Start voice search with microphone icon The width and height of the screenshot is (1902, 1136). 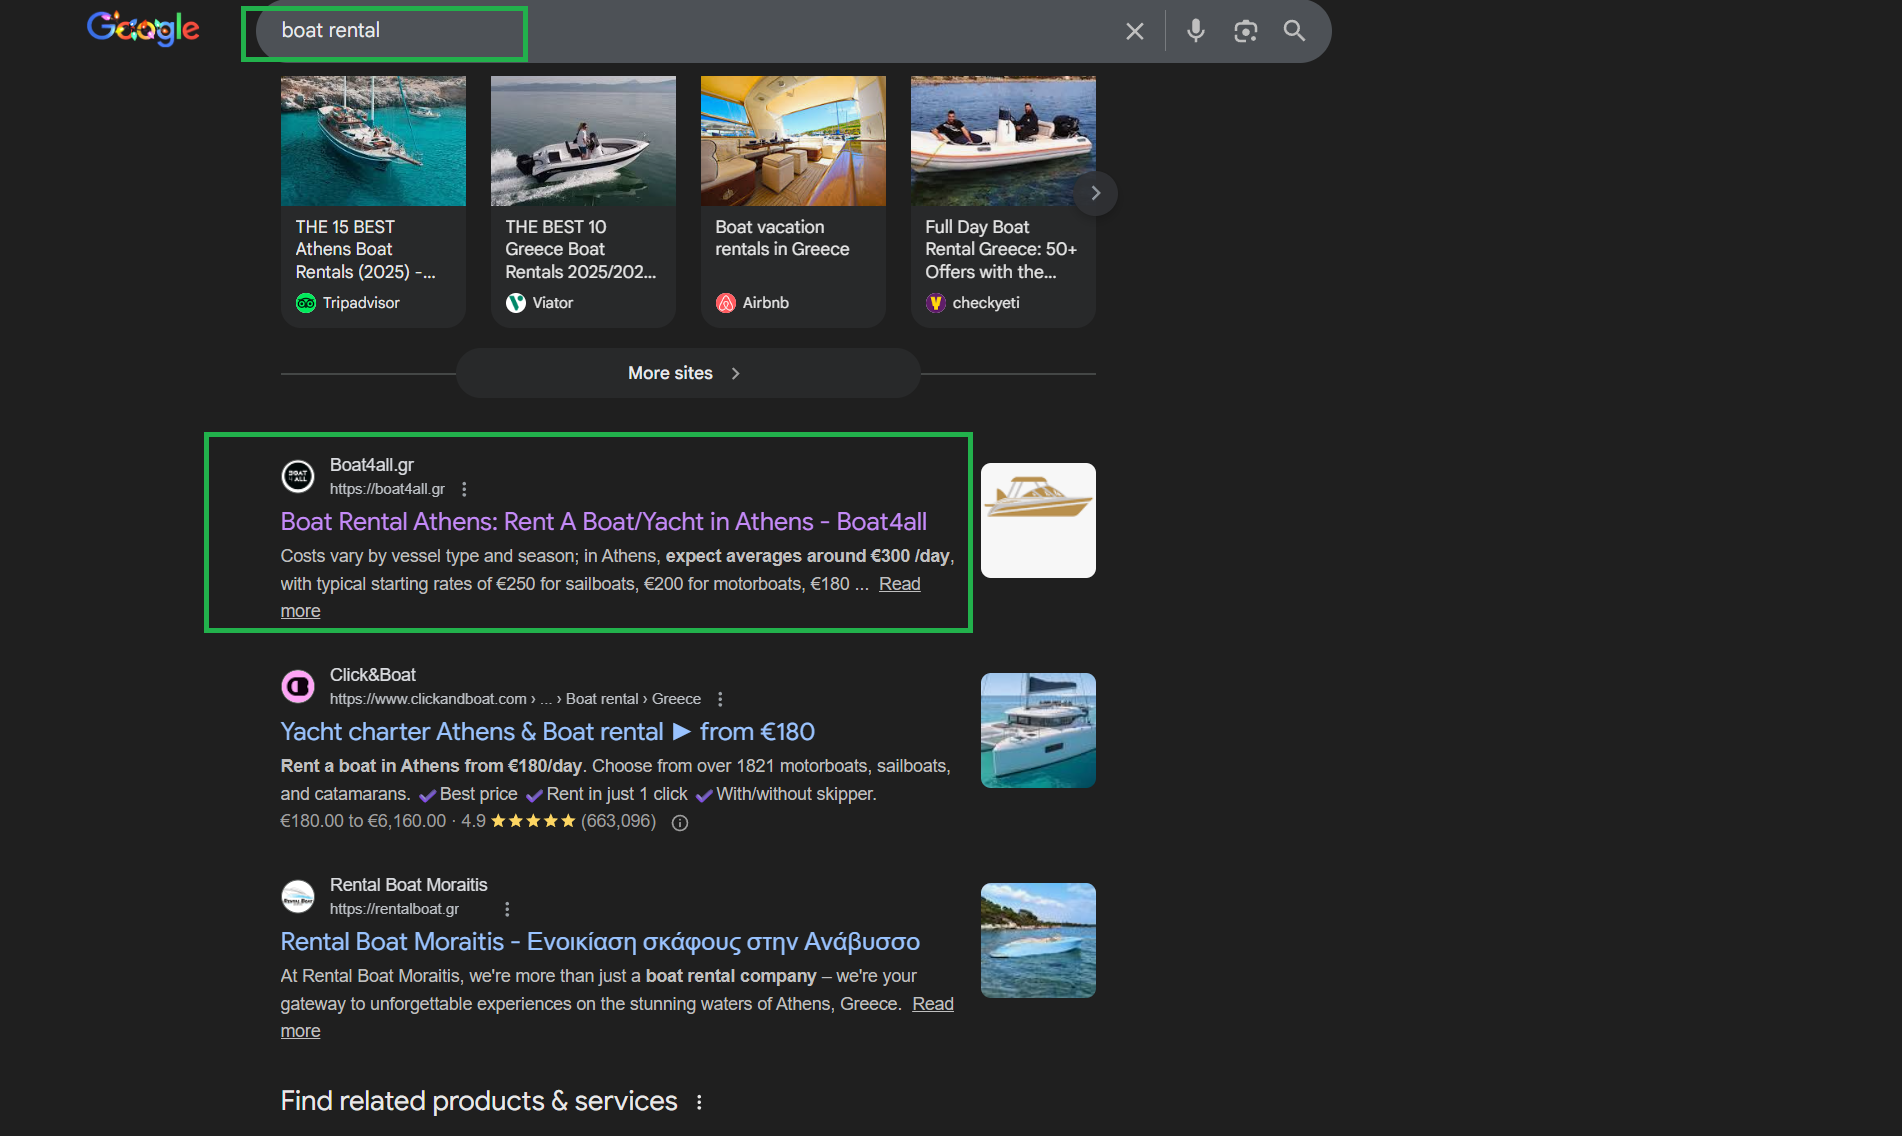pyautogui.click(x=1195, y=31)
